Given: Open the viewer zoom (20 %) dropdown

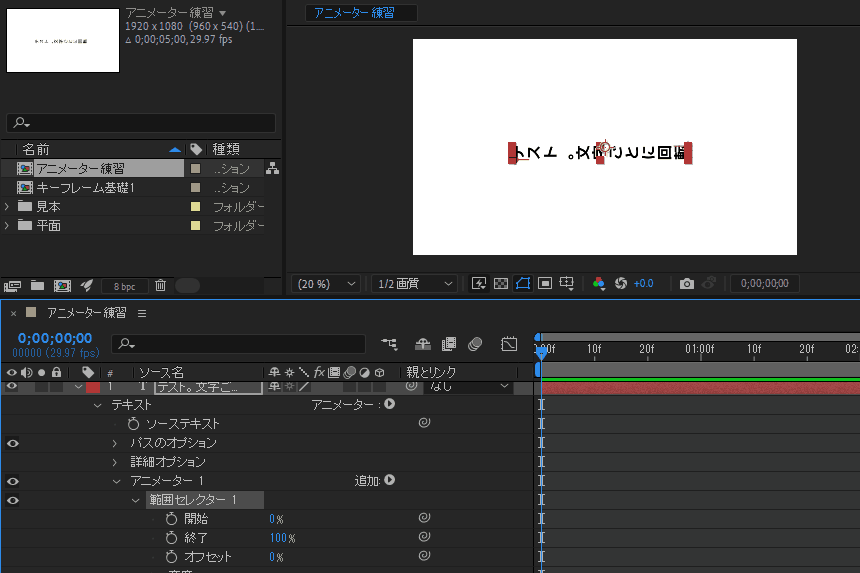Looking at the screenshot, I should pyautogui.click(x=326, y=283).
